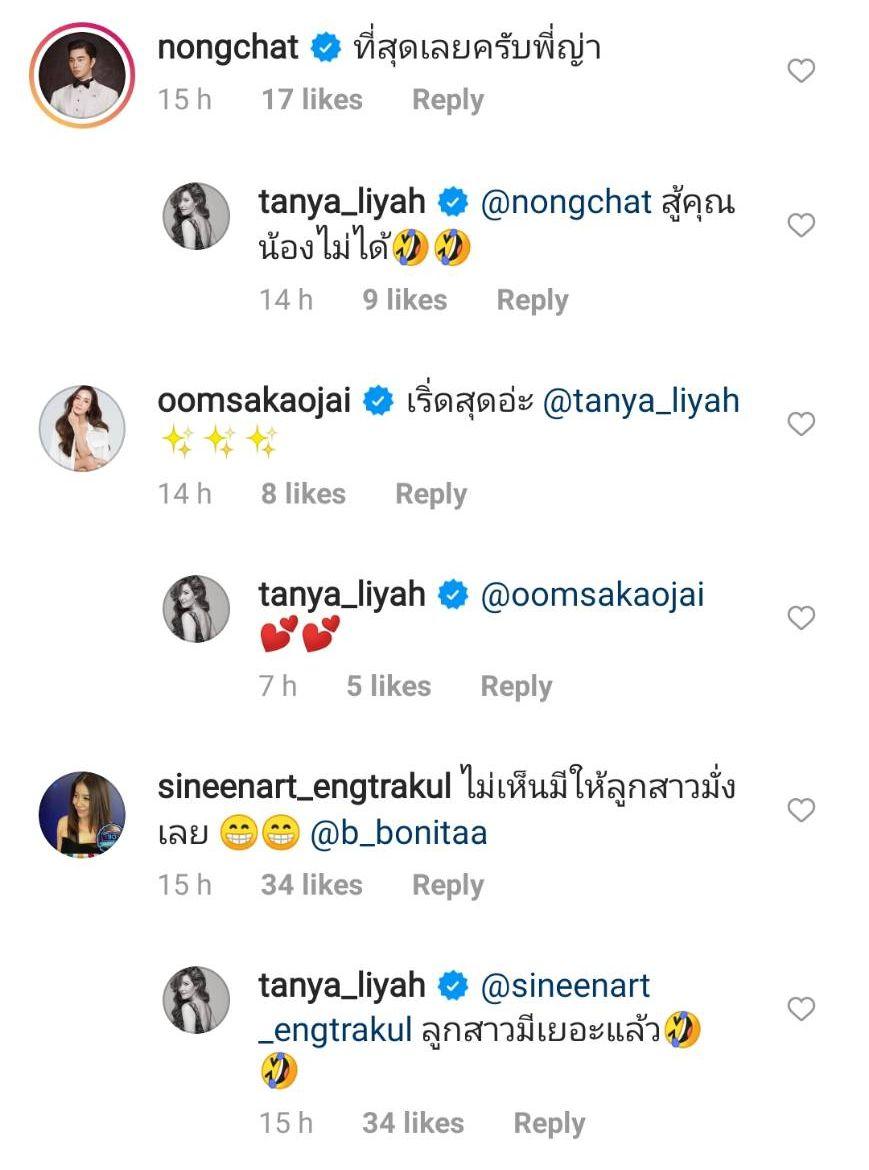Reply to oomsakaojai's comment
Screen dimensions: 869x1170
[x=431, y=494]
